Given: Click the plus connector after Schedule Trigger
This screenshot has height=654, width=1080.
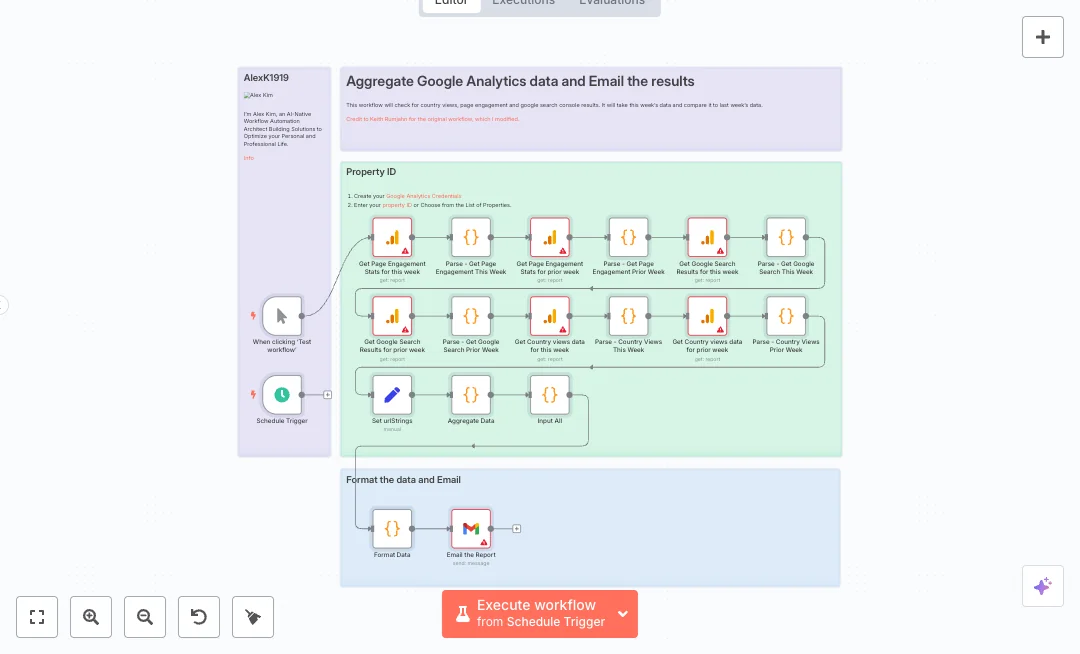Looking at the screenshot, I should pyautogui.click(x=328, y=395).
